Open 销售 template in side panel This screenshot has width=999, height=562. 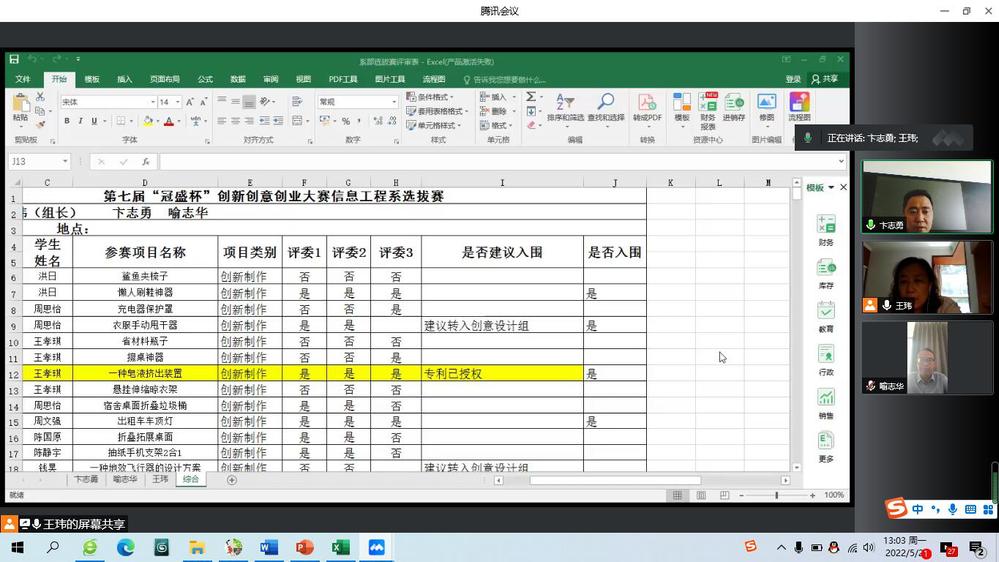coord(826,403)
